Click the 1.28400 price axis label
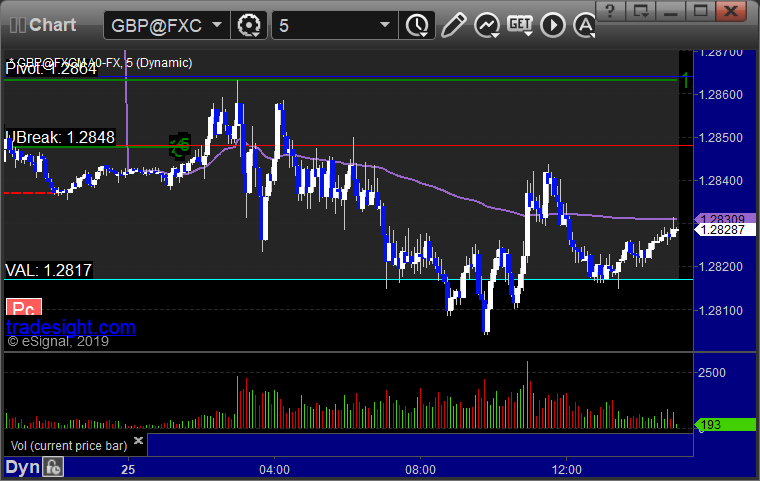This screenshot has width=760, height=481. (x=721, y=181)
